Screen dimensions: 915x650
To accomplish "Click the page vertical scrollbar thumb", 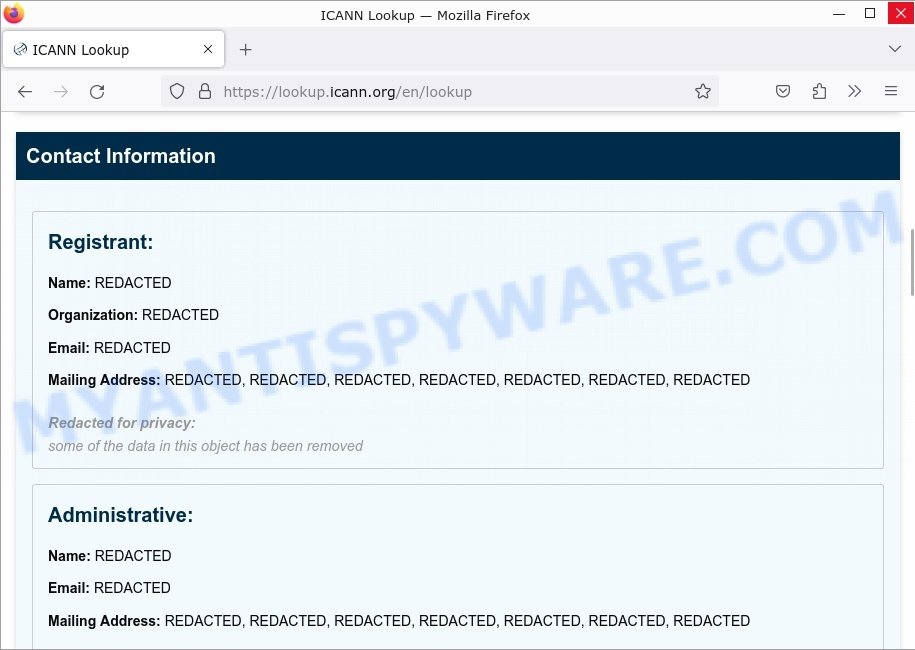I will click(x=912, y=263).
